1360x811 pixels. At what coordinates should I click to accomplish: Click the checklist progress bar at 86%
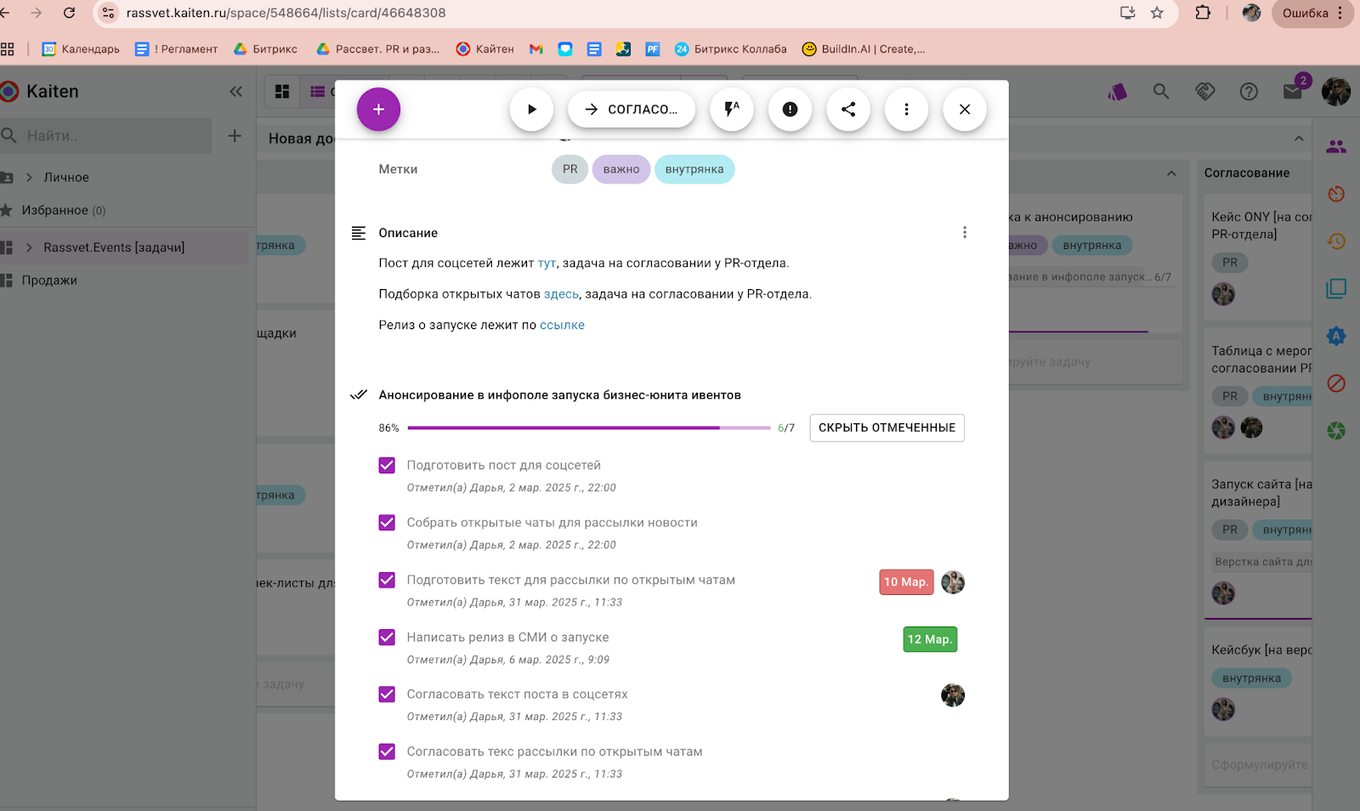[589, 428]
